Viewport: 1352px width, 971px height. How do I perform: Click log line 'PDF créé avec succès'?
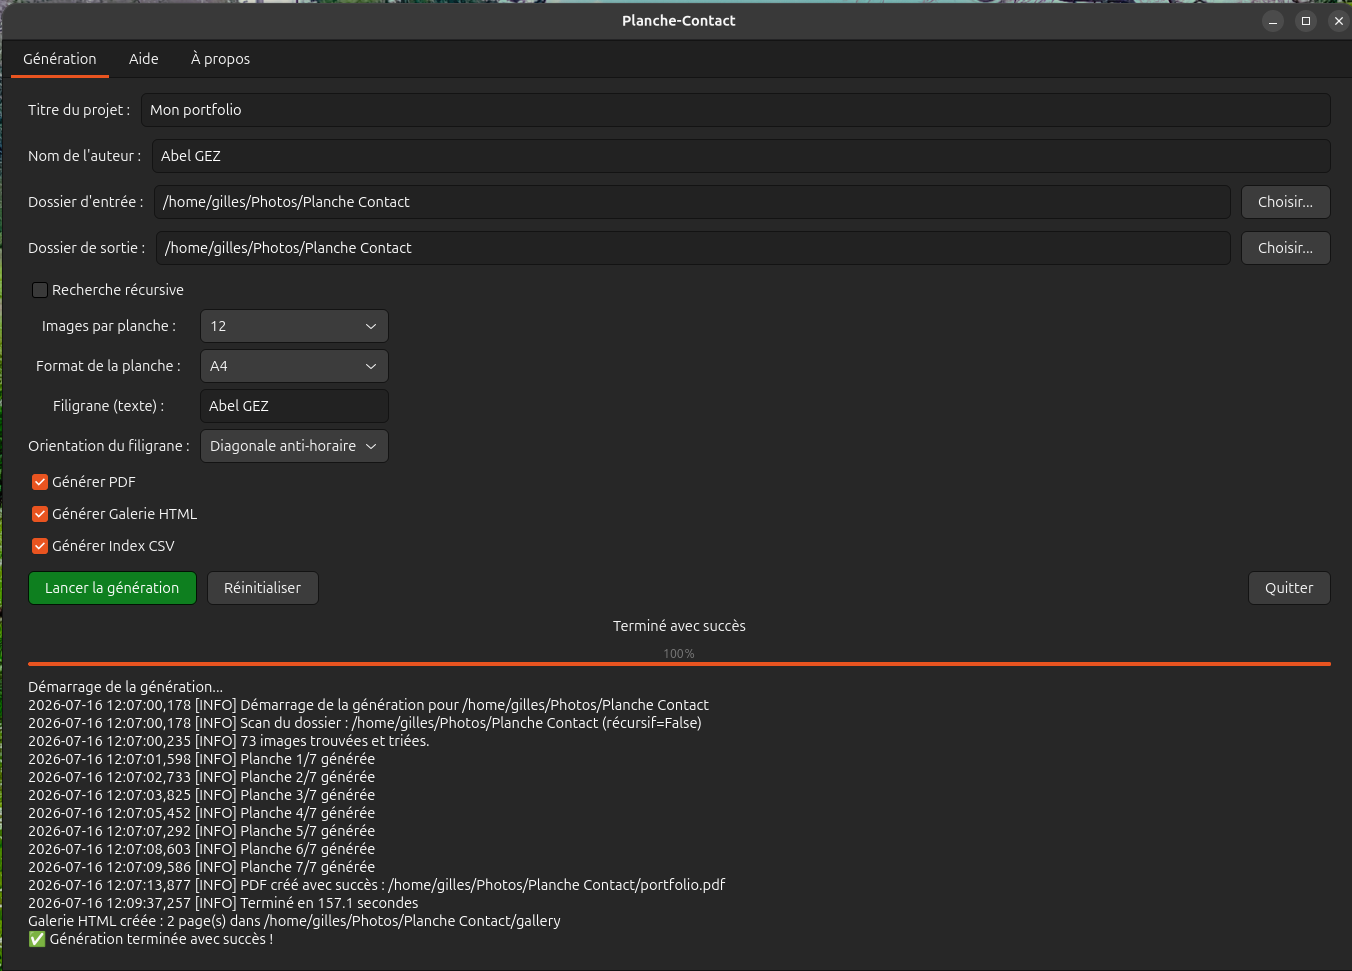pyautogui.click(x=376, y=885)
